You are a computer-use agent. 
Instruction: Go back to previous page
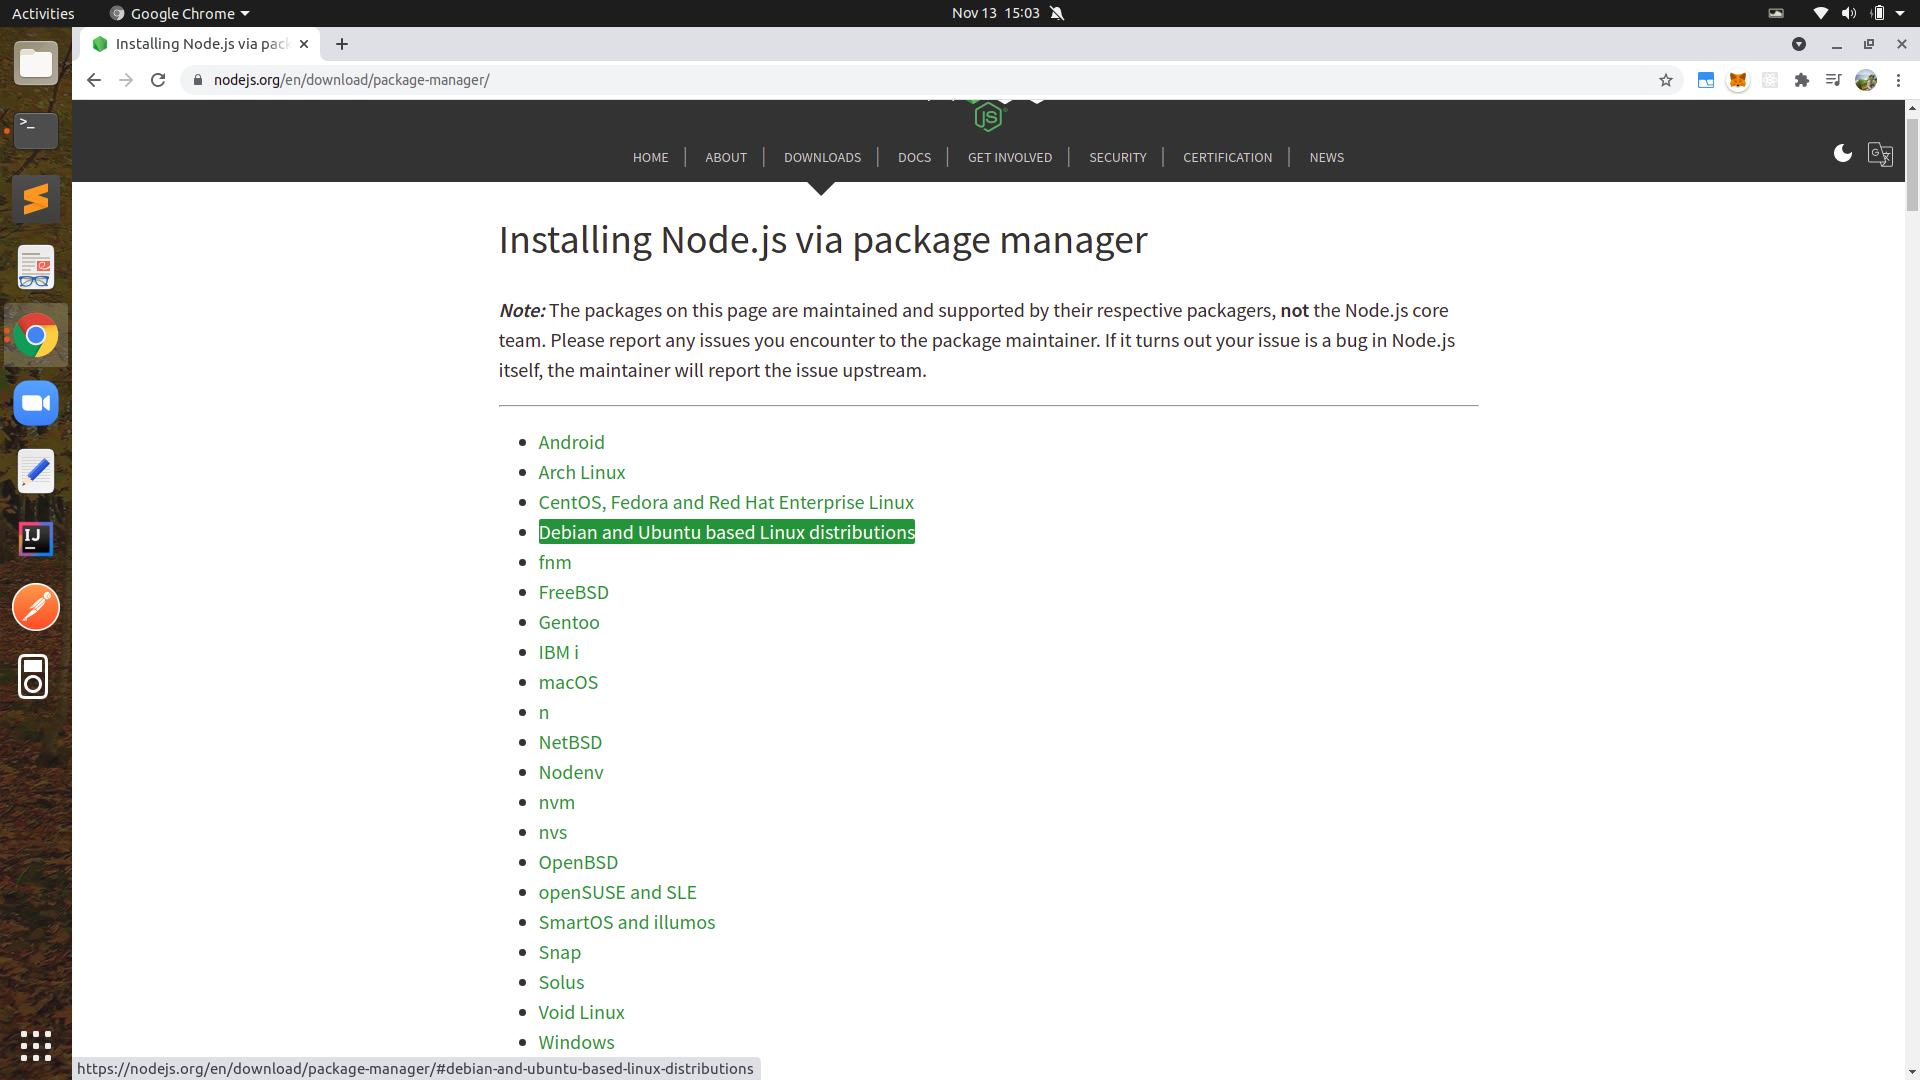click(94, 80)
